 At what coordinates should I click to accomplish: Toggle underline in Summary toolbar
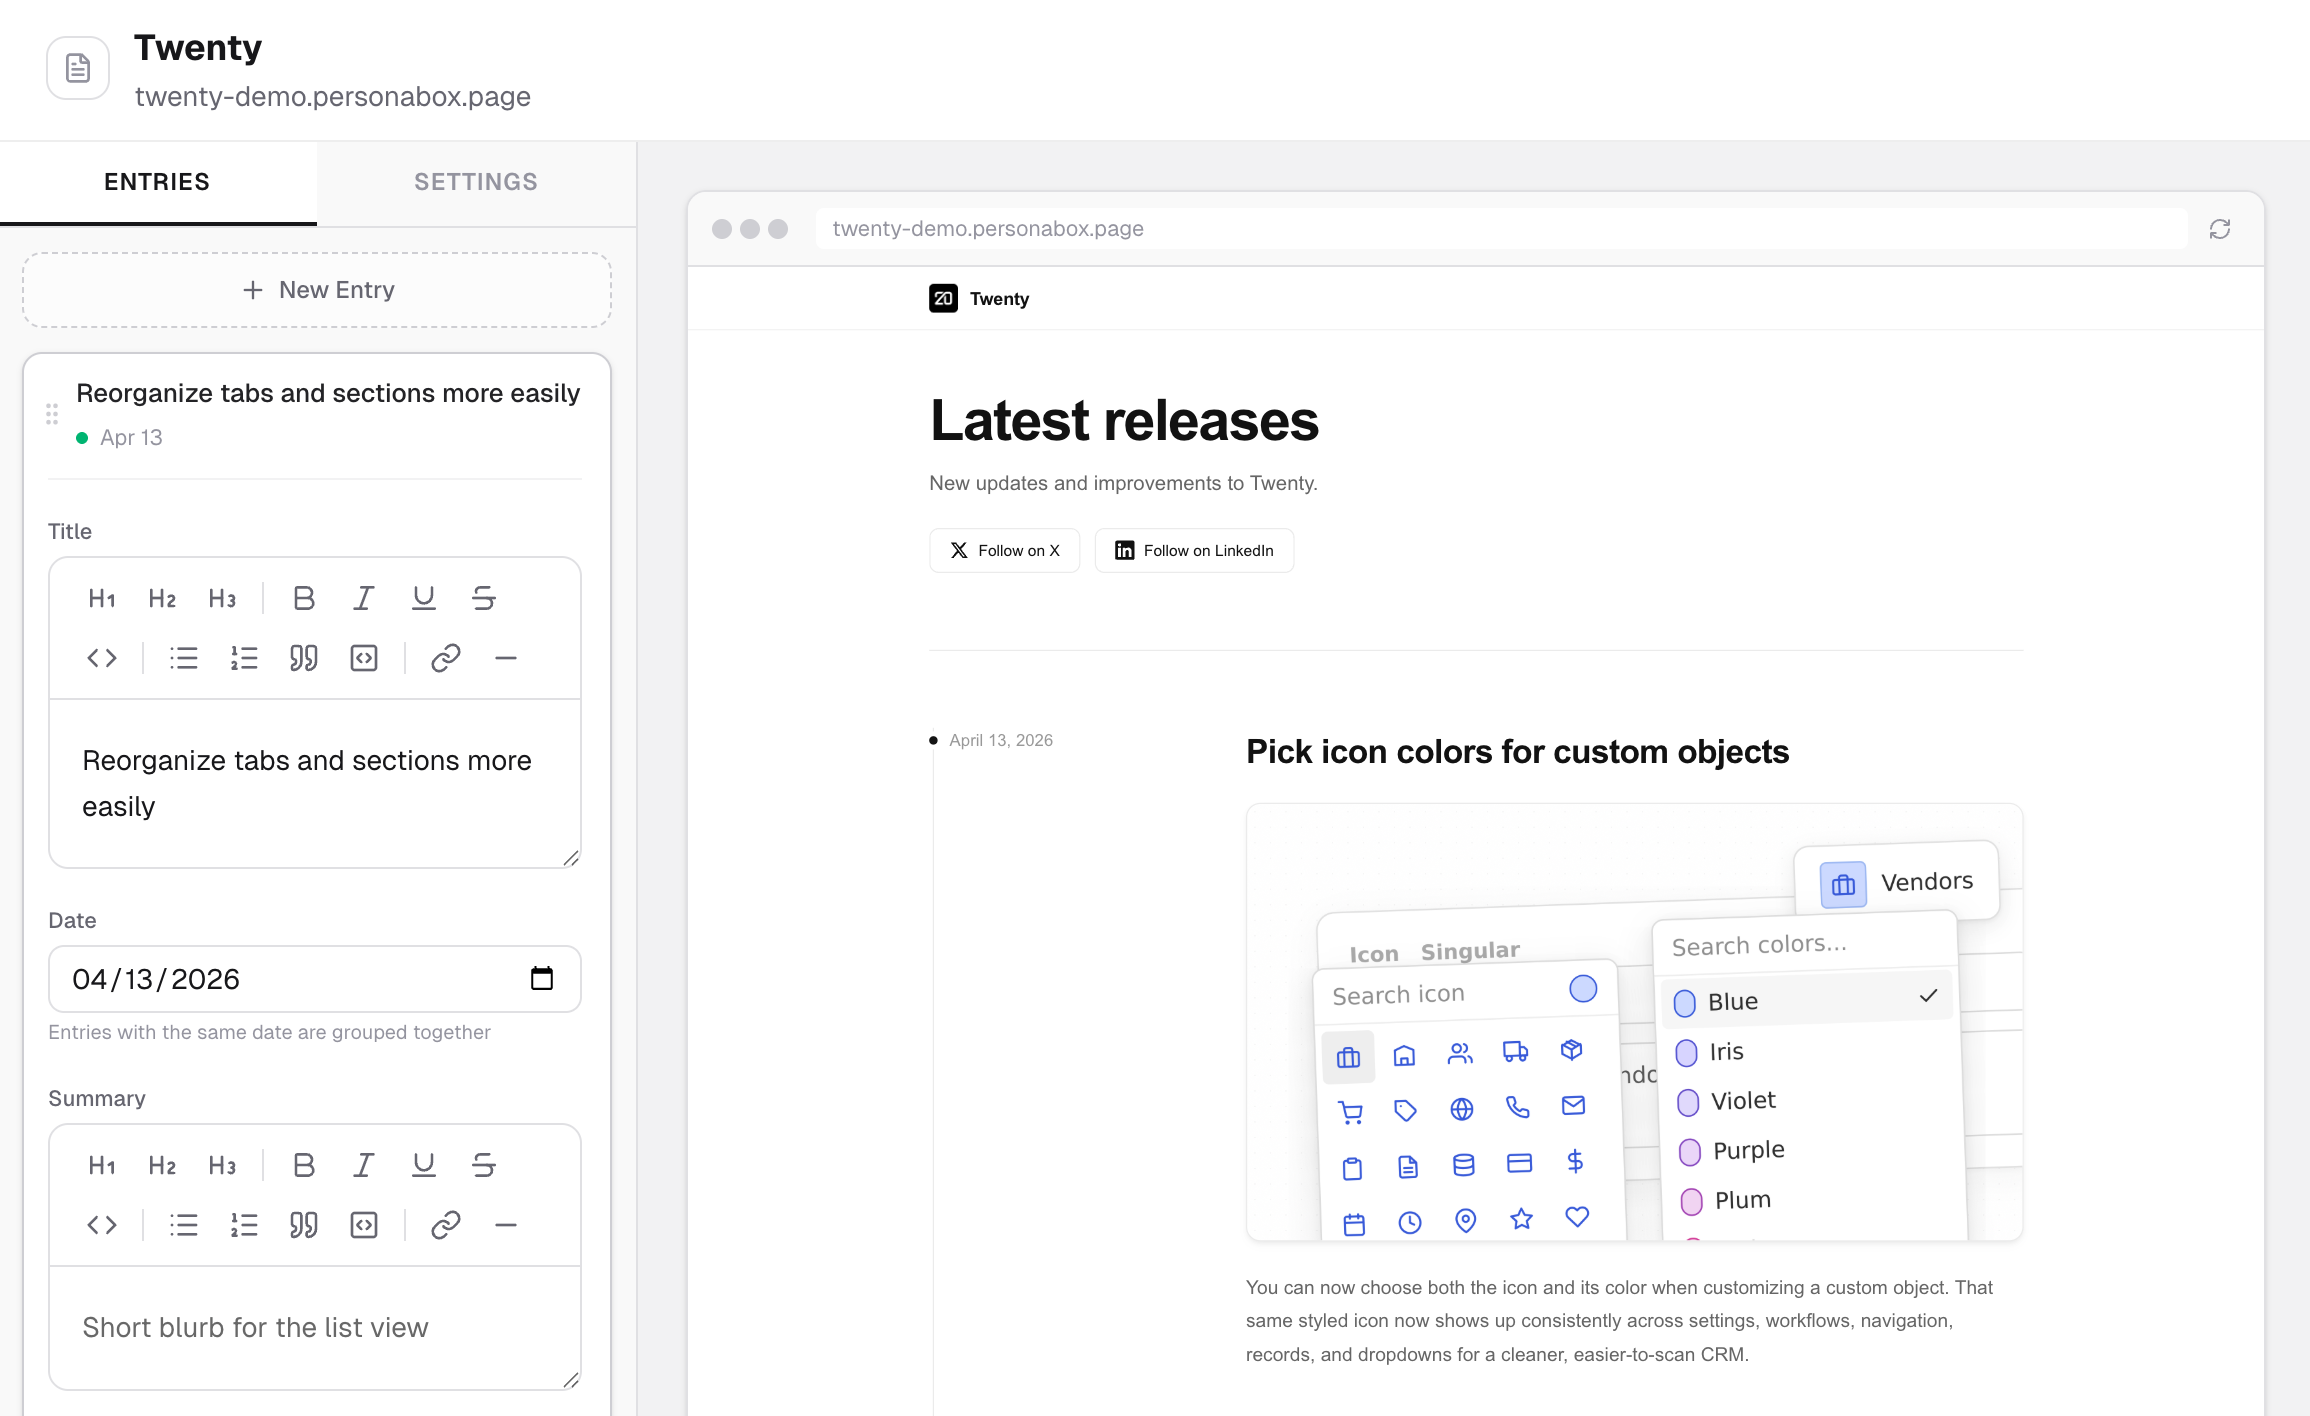pos(424,1165)
